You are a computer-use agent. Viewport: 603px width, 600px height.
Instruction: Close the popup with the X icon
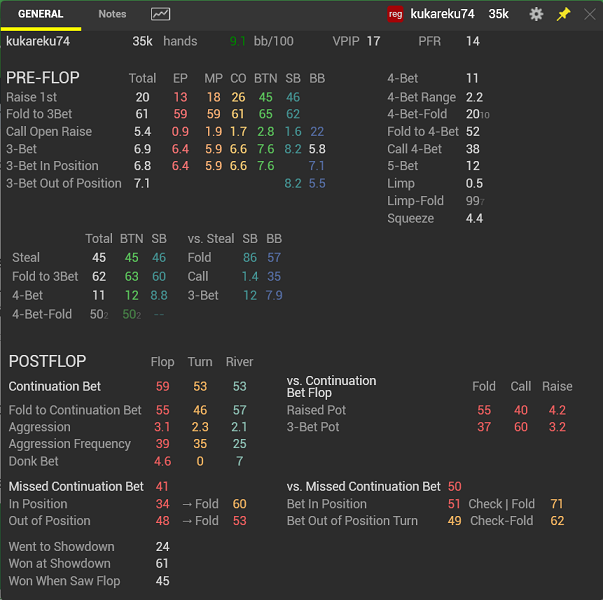[590, 14]
